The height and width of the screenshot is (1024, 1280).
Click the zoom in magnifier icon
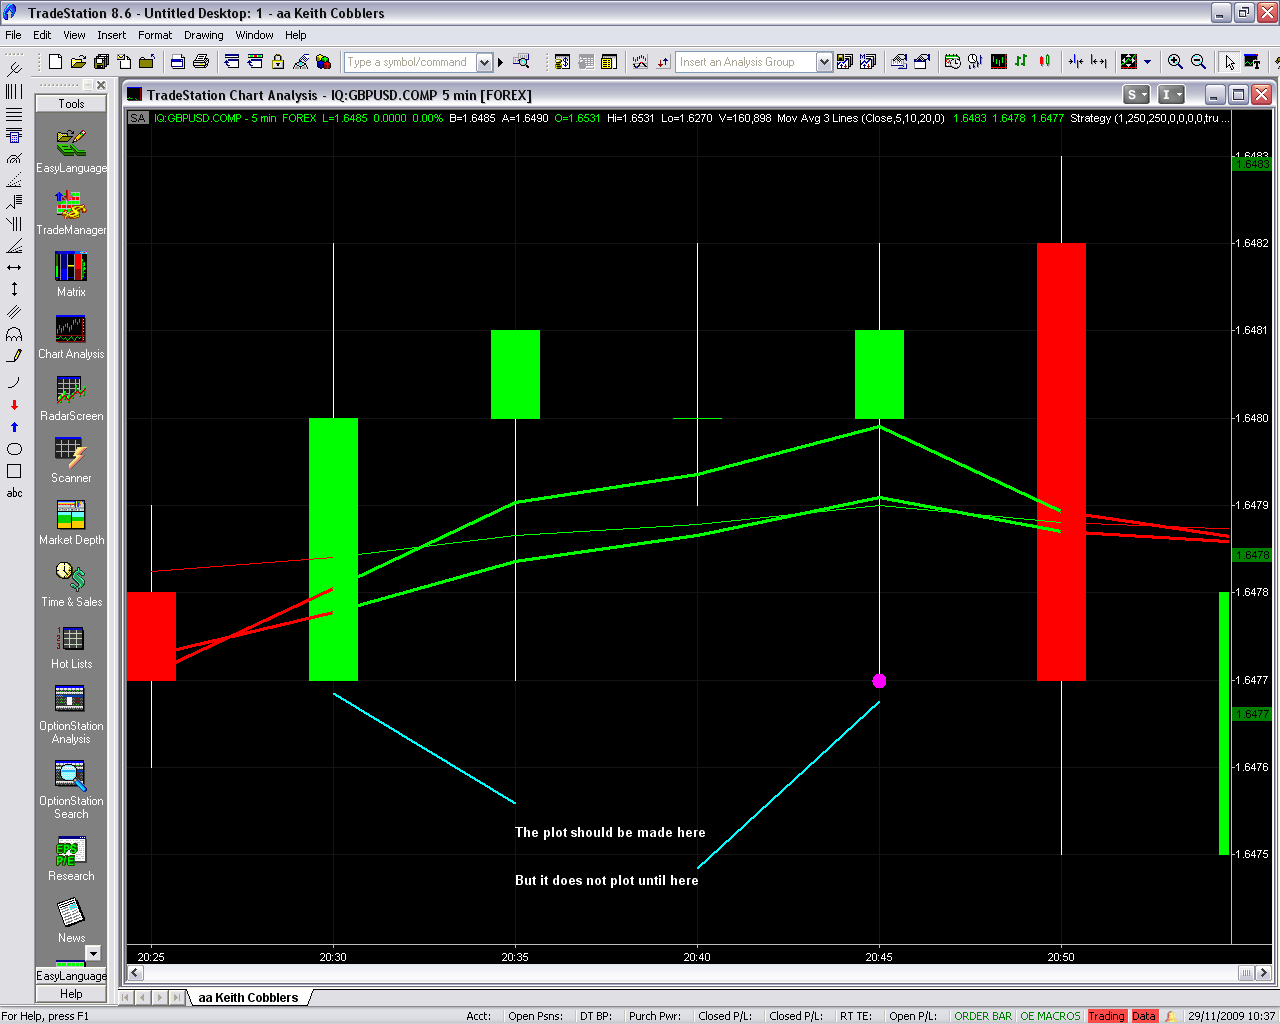[x=1175, y=62]
